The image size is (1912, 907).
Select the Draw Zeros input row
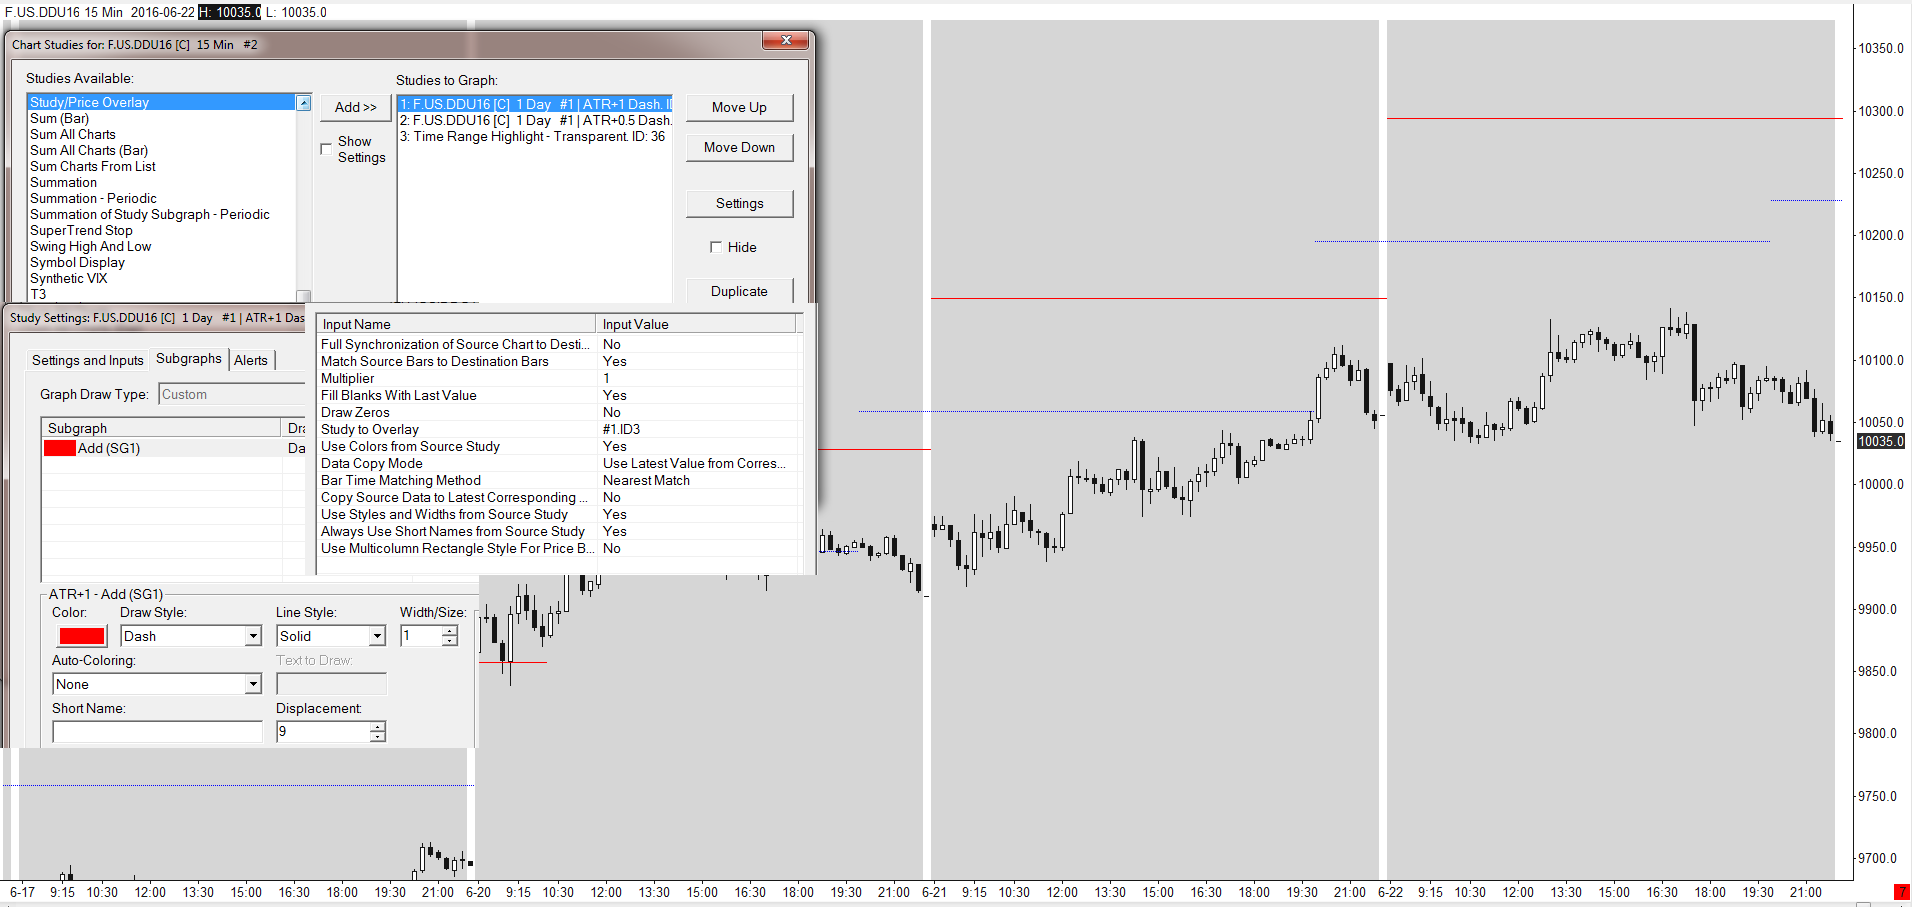[x=559, y=412]
